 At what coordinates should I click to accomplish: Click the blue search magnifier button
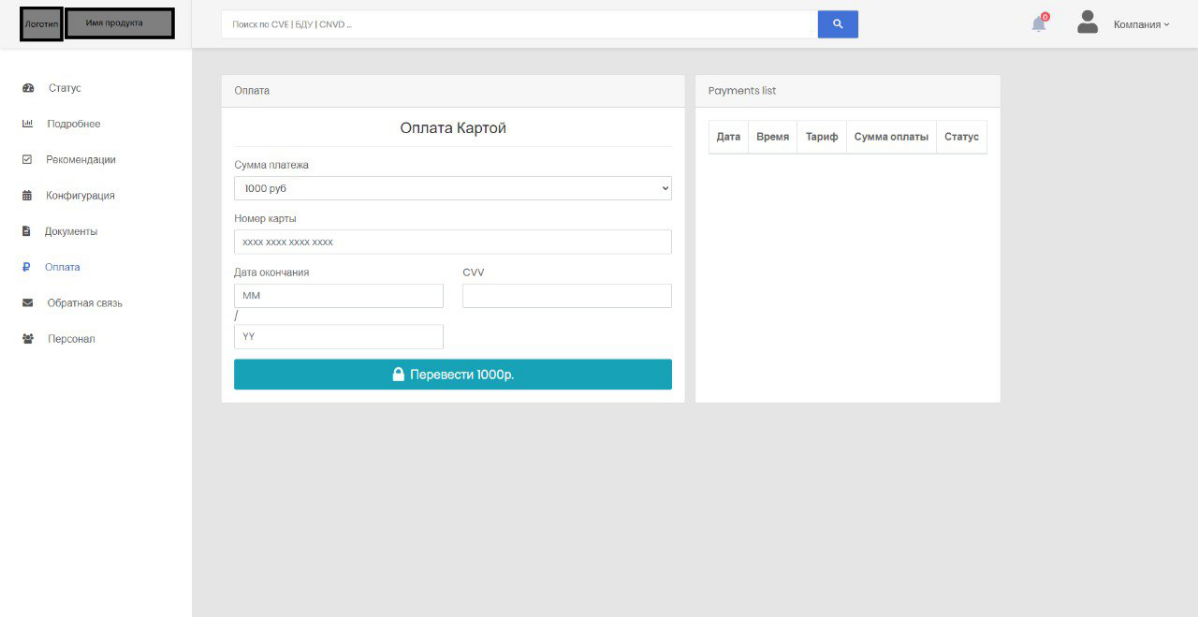coord(837,24)
